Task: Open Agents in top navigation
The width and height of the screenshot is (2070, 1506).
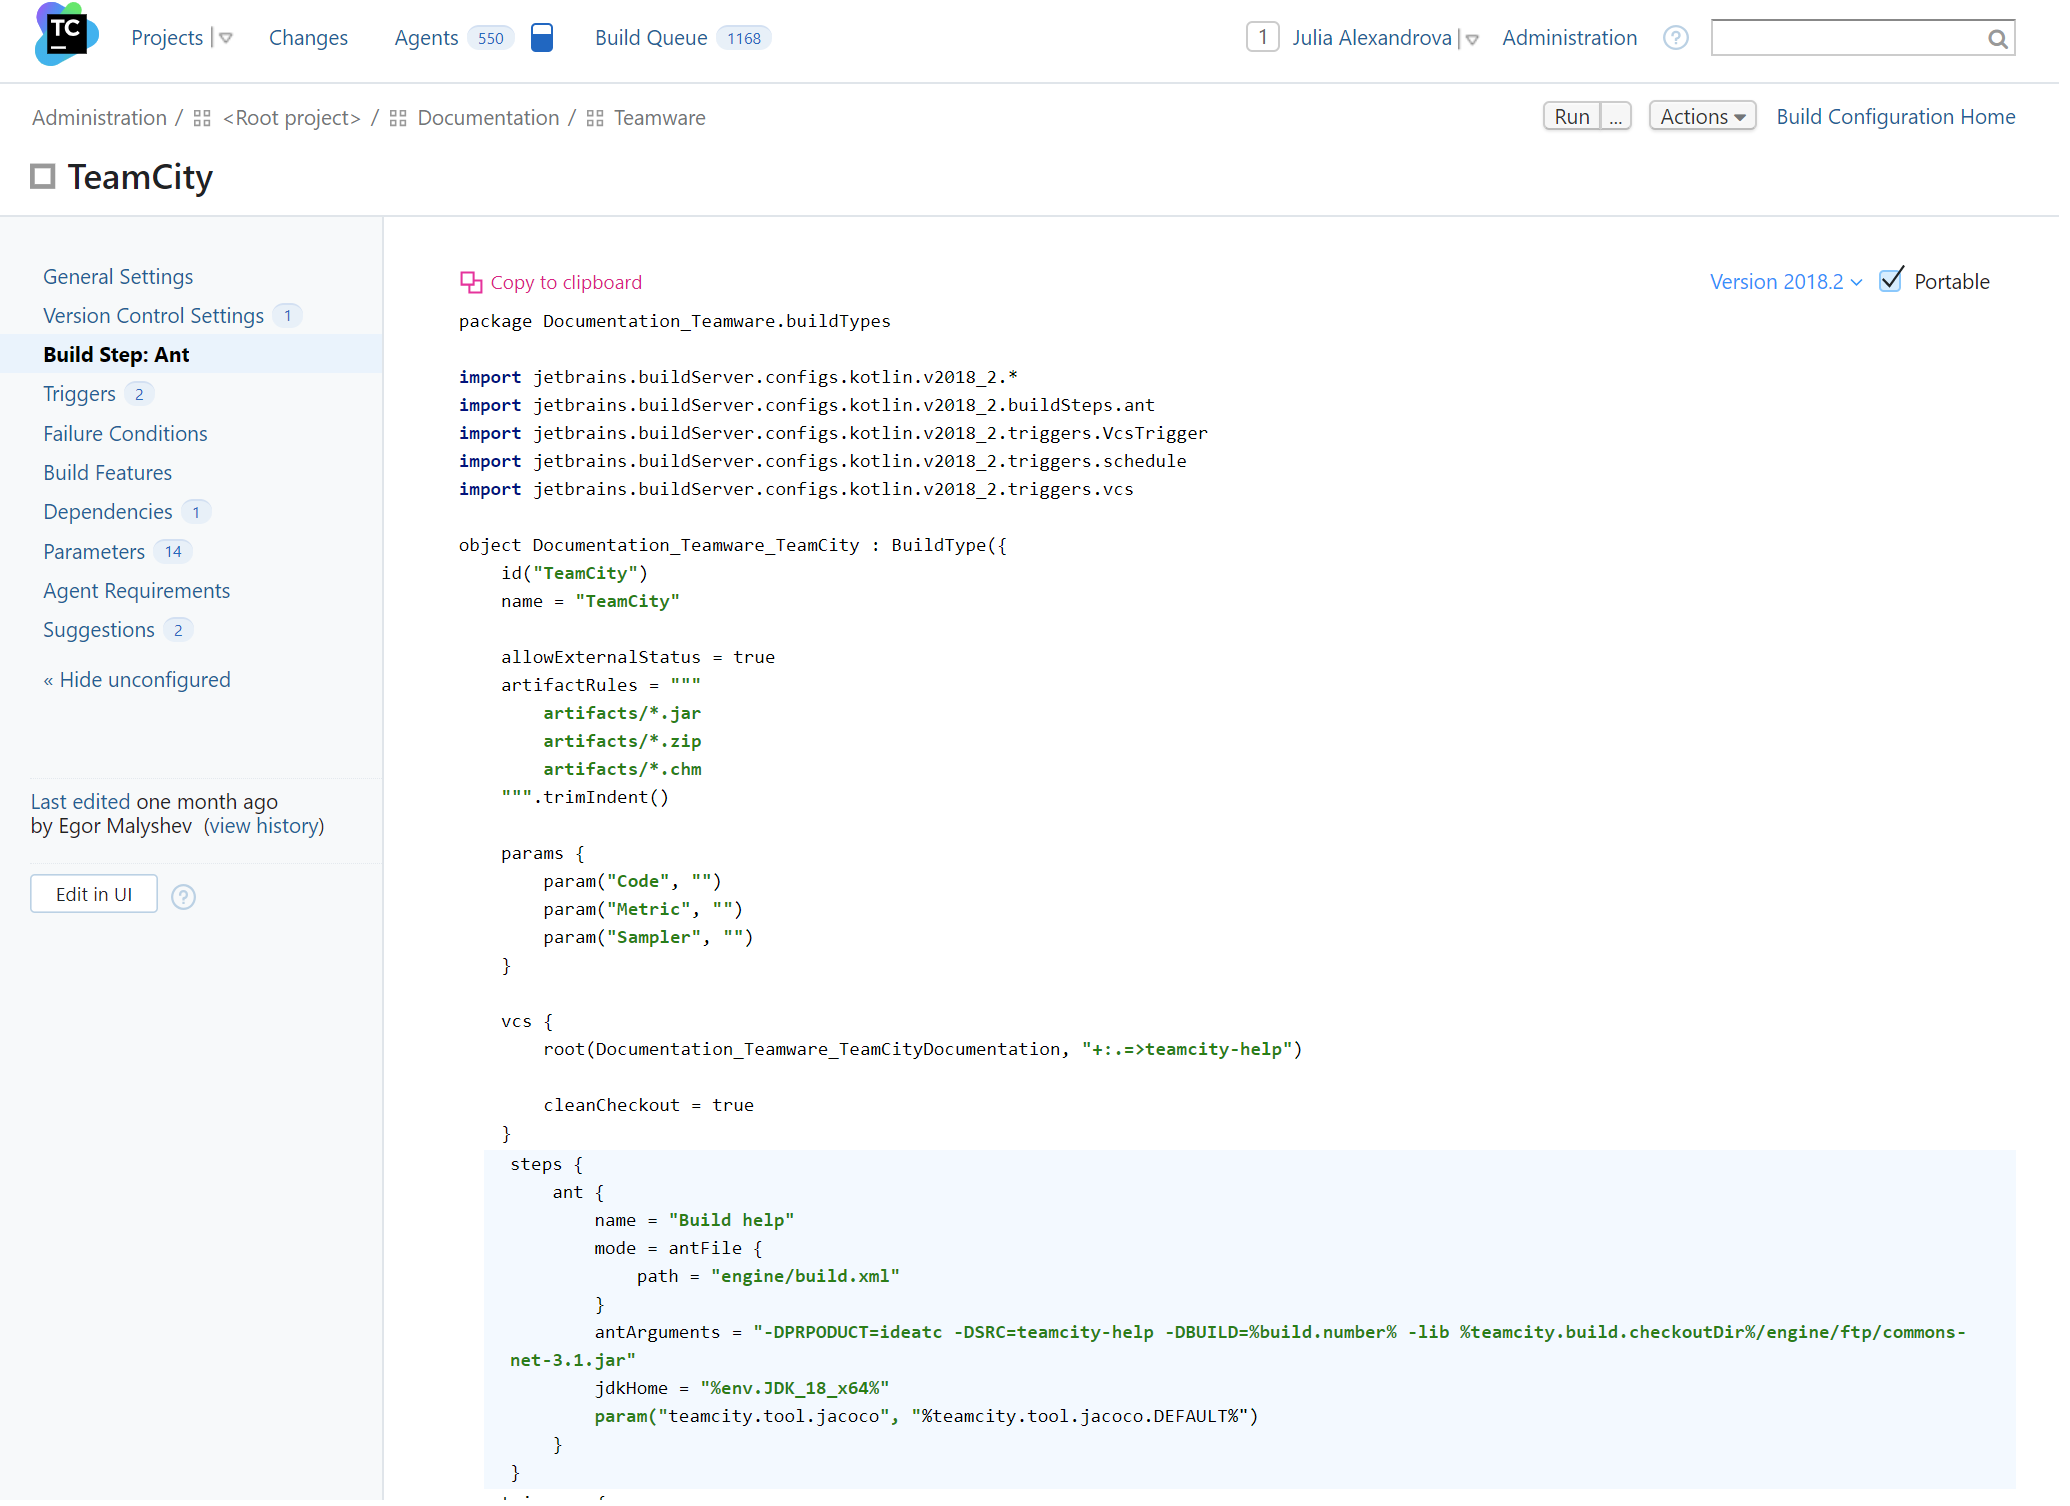Action: [x=428, y=38]
